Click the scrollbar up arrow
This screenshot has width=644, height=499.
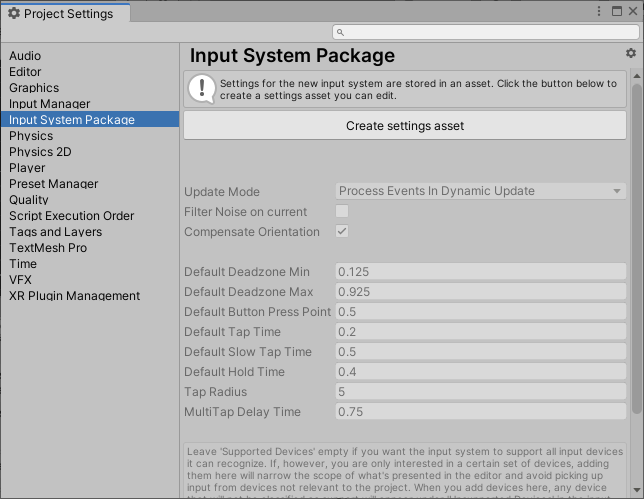pos(637,76)
